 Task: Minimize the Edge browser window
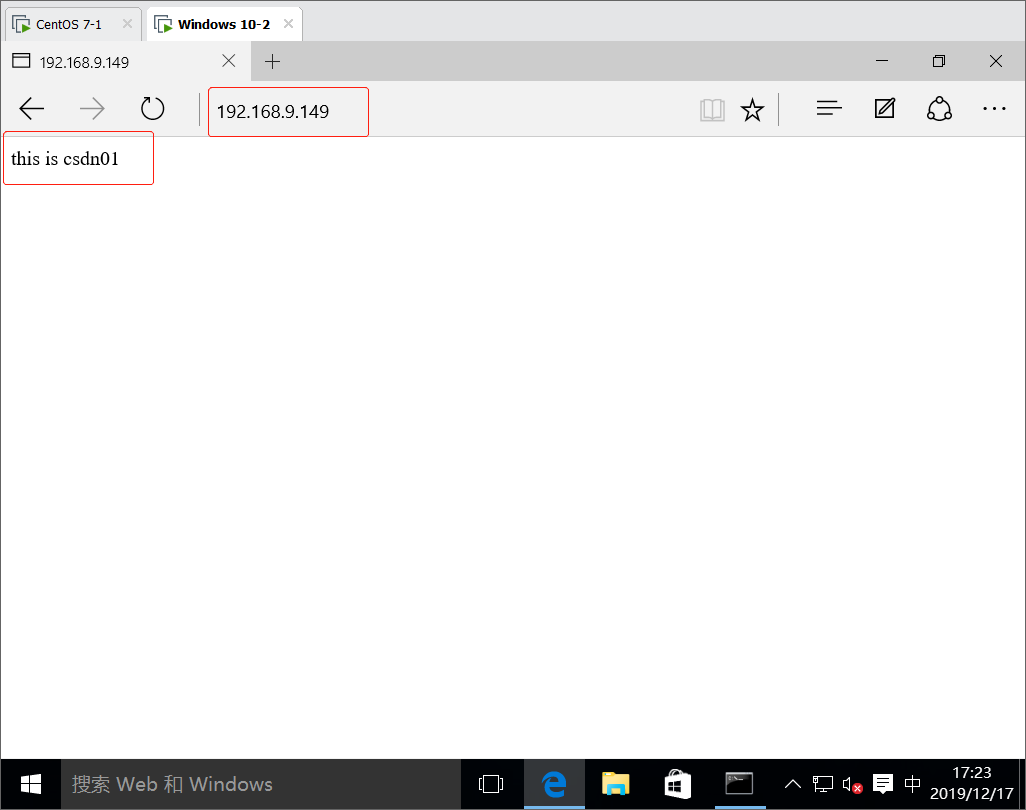coord(882,61)
